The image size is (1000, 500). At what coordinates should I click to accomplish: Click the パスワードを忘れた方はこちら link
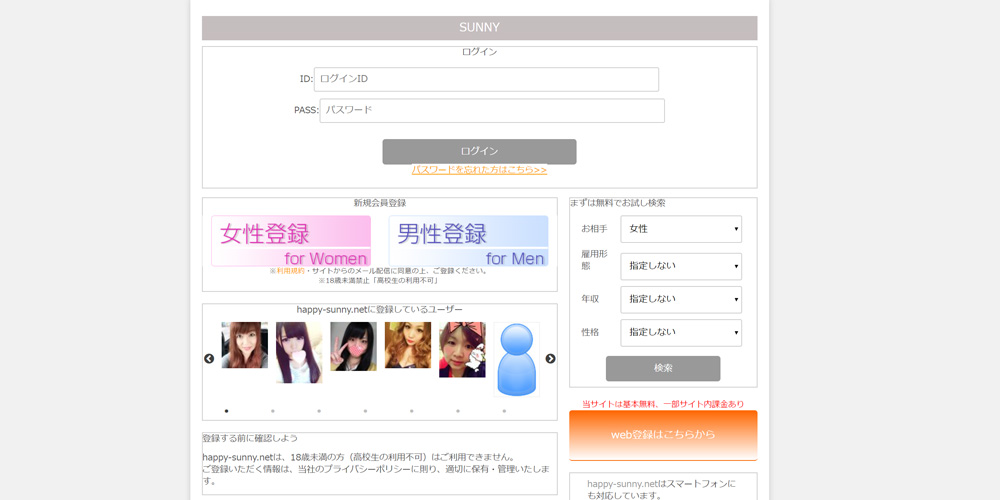point(479,170)
